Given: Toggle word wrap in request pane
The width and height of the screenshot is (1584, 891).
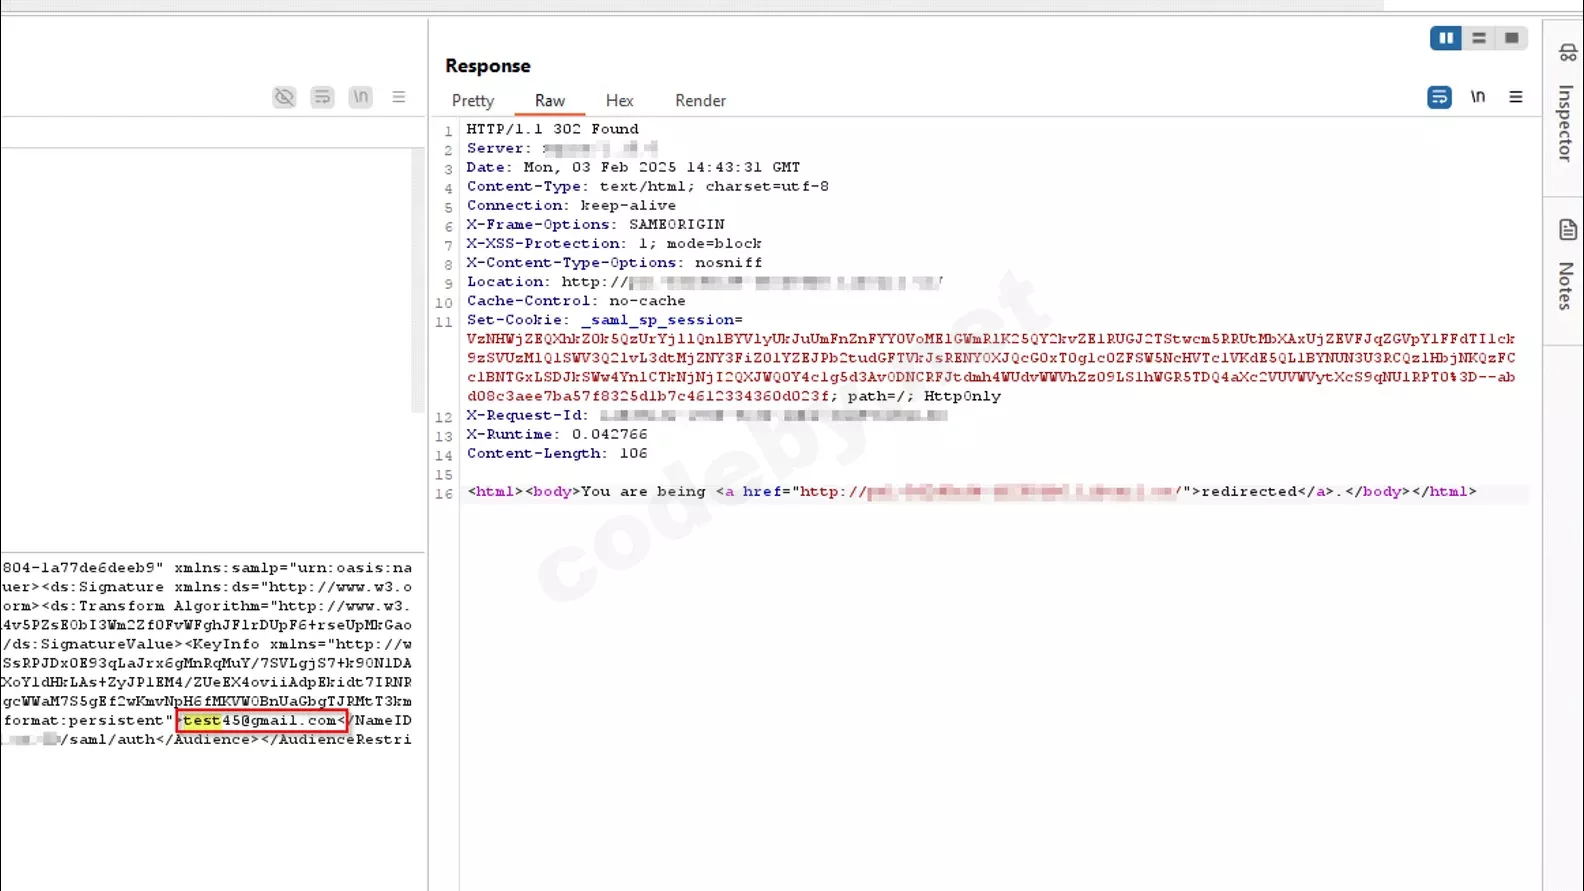Looking at the screenshot, I should [x=322, y=97].
